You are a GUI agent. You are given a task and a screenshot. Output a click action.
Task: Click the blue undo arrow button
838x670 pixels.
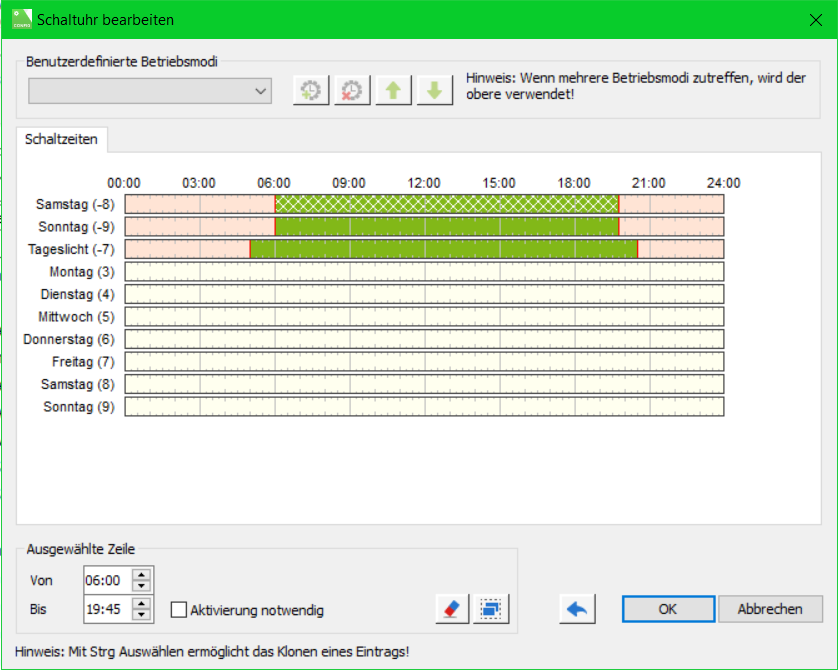pos(577,609)
